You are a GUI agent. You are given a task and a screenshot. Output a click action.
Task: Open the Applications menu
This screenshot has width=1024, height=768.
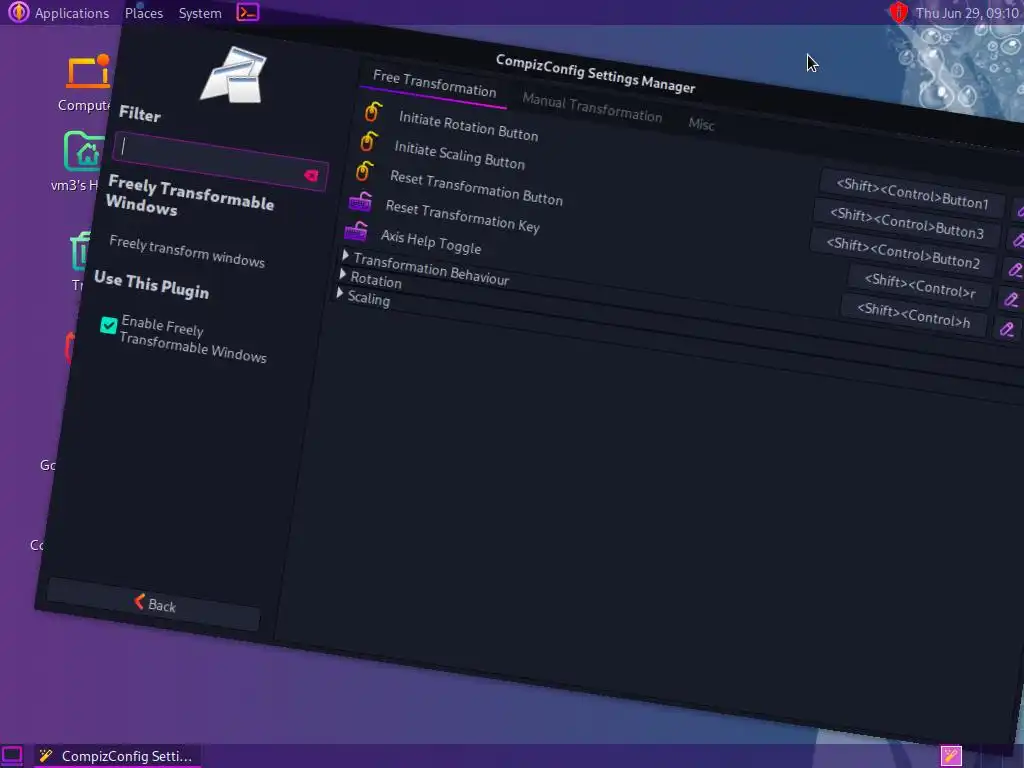tap(59, 12)
